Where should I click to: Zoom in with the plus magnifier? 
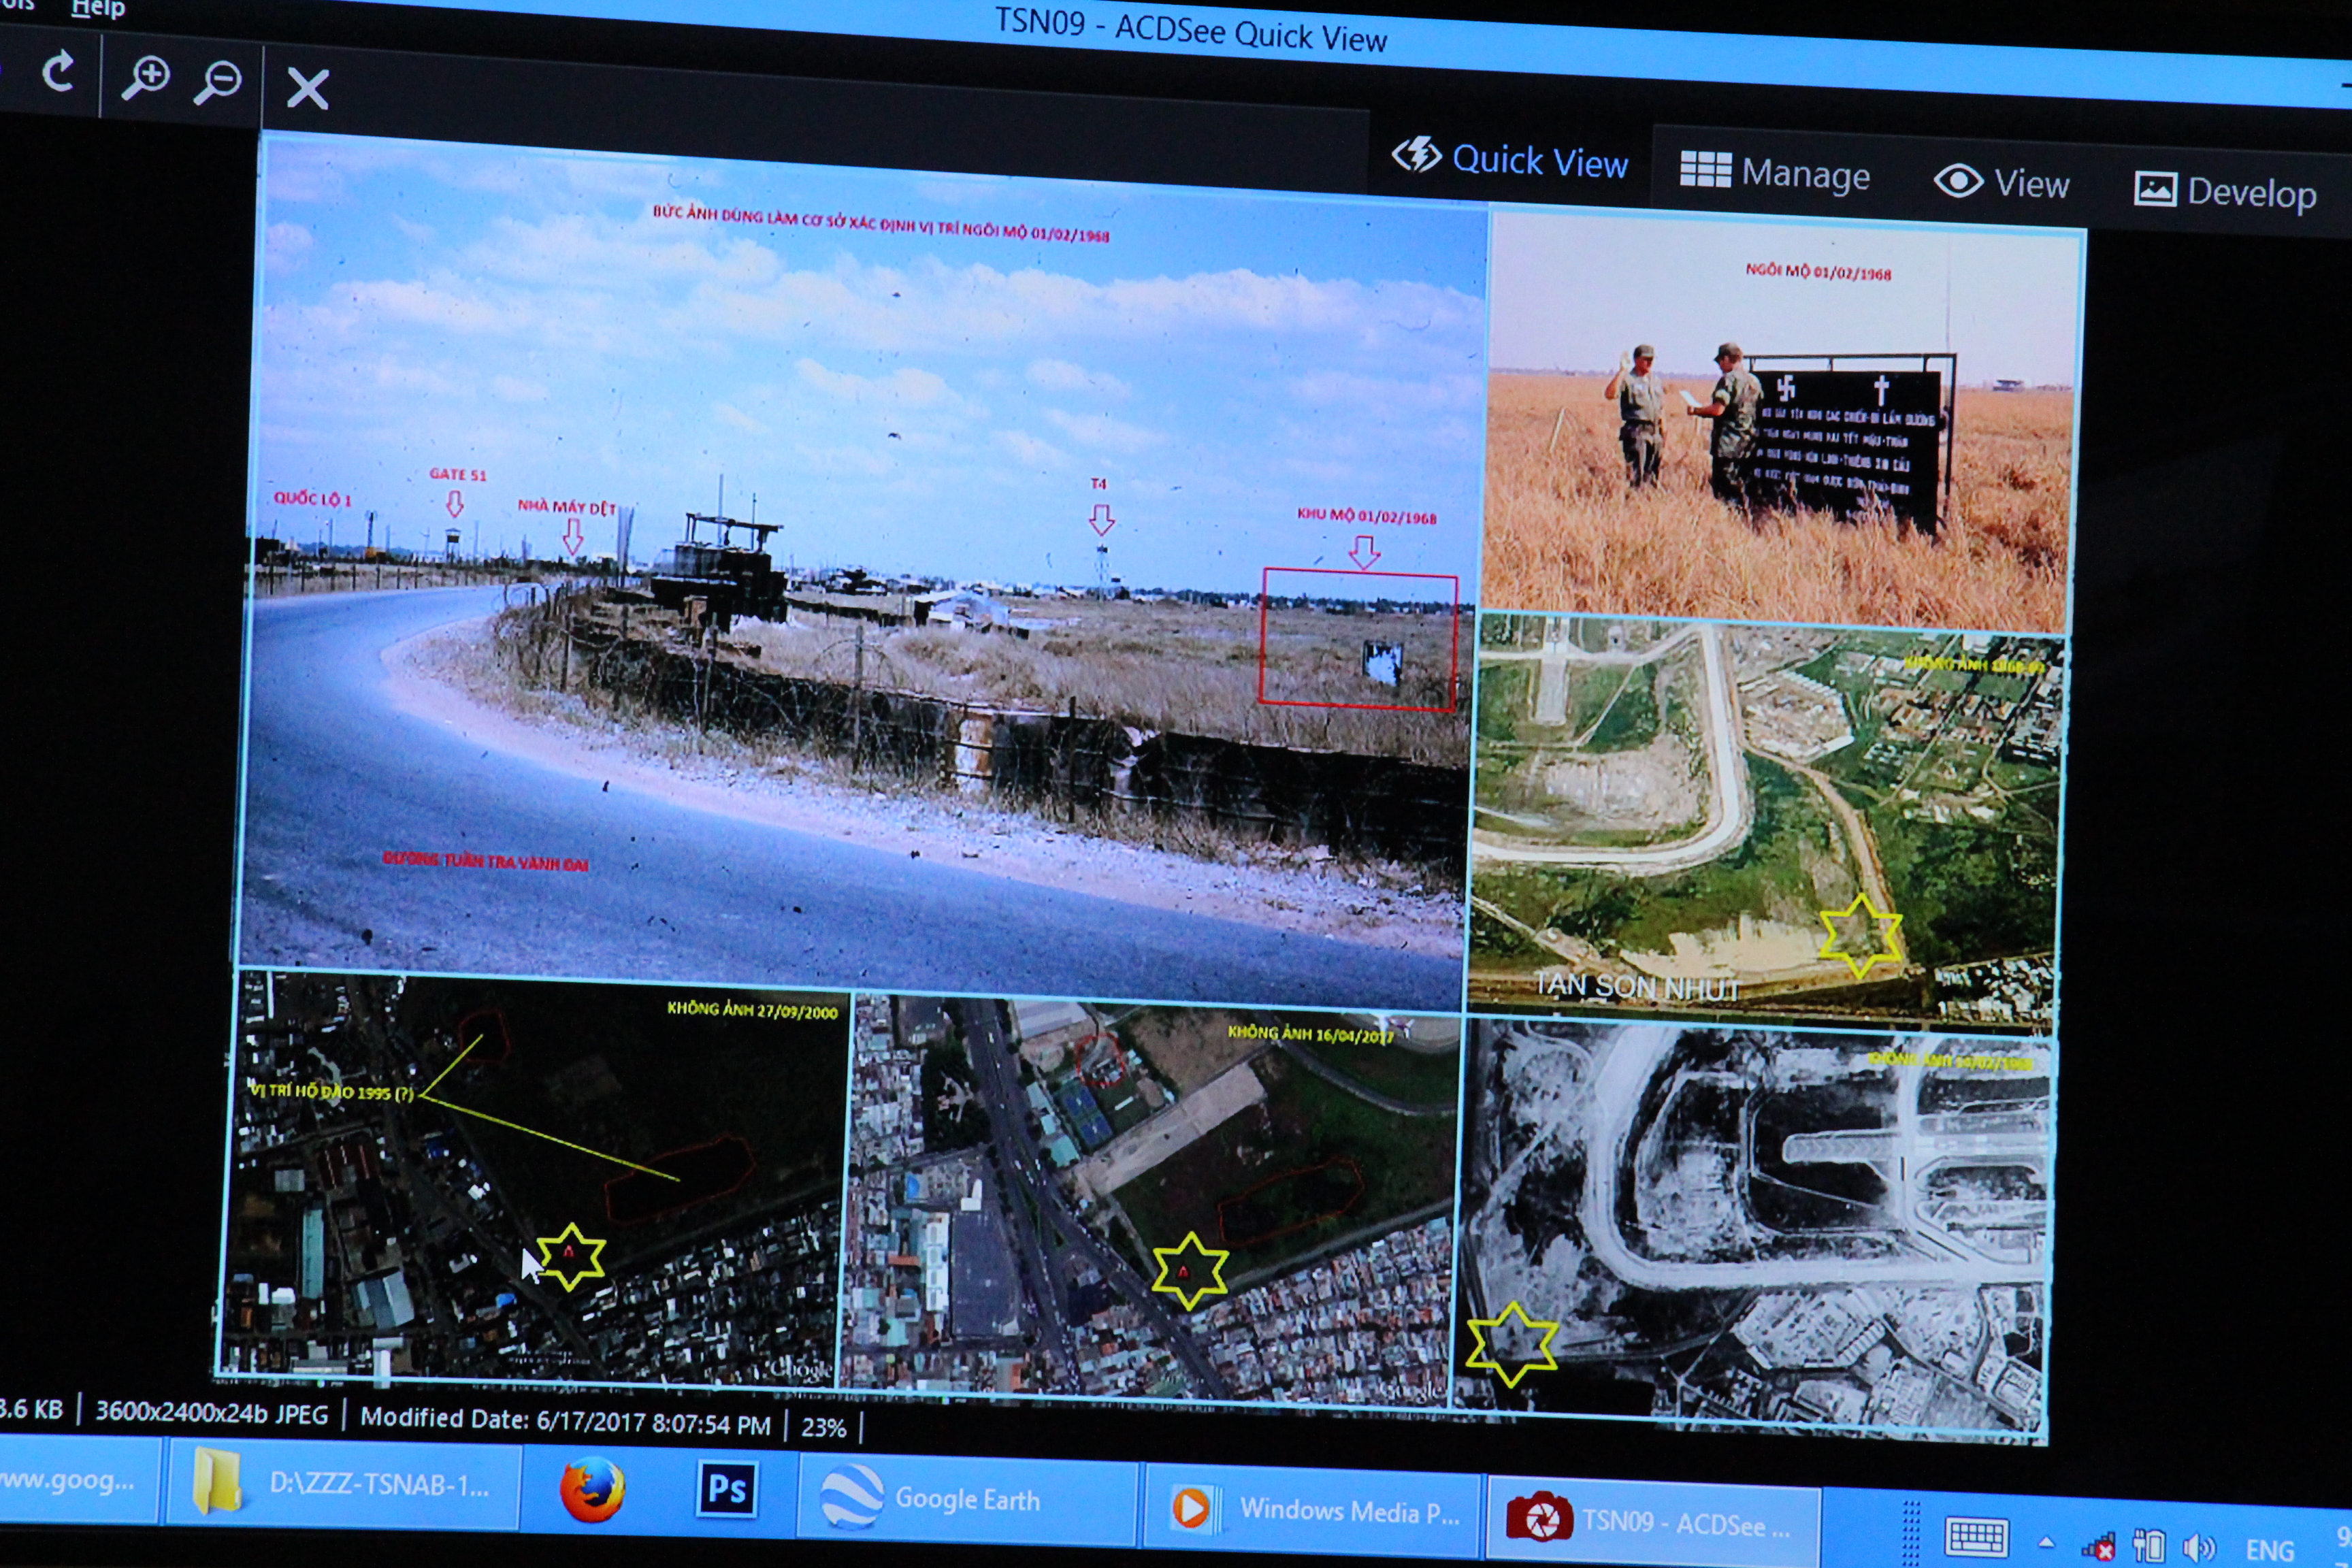click(x=146, y=77)
